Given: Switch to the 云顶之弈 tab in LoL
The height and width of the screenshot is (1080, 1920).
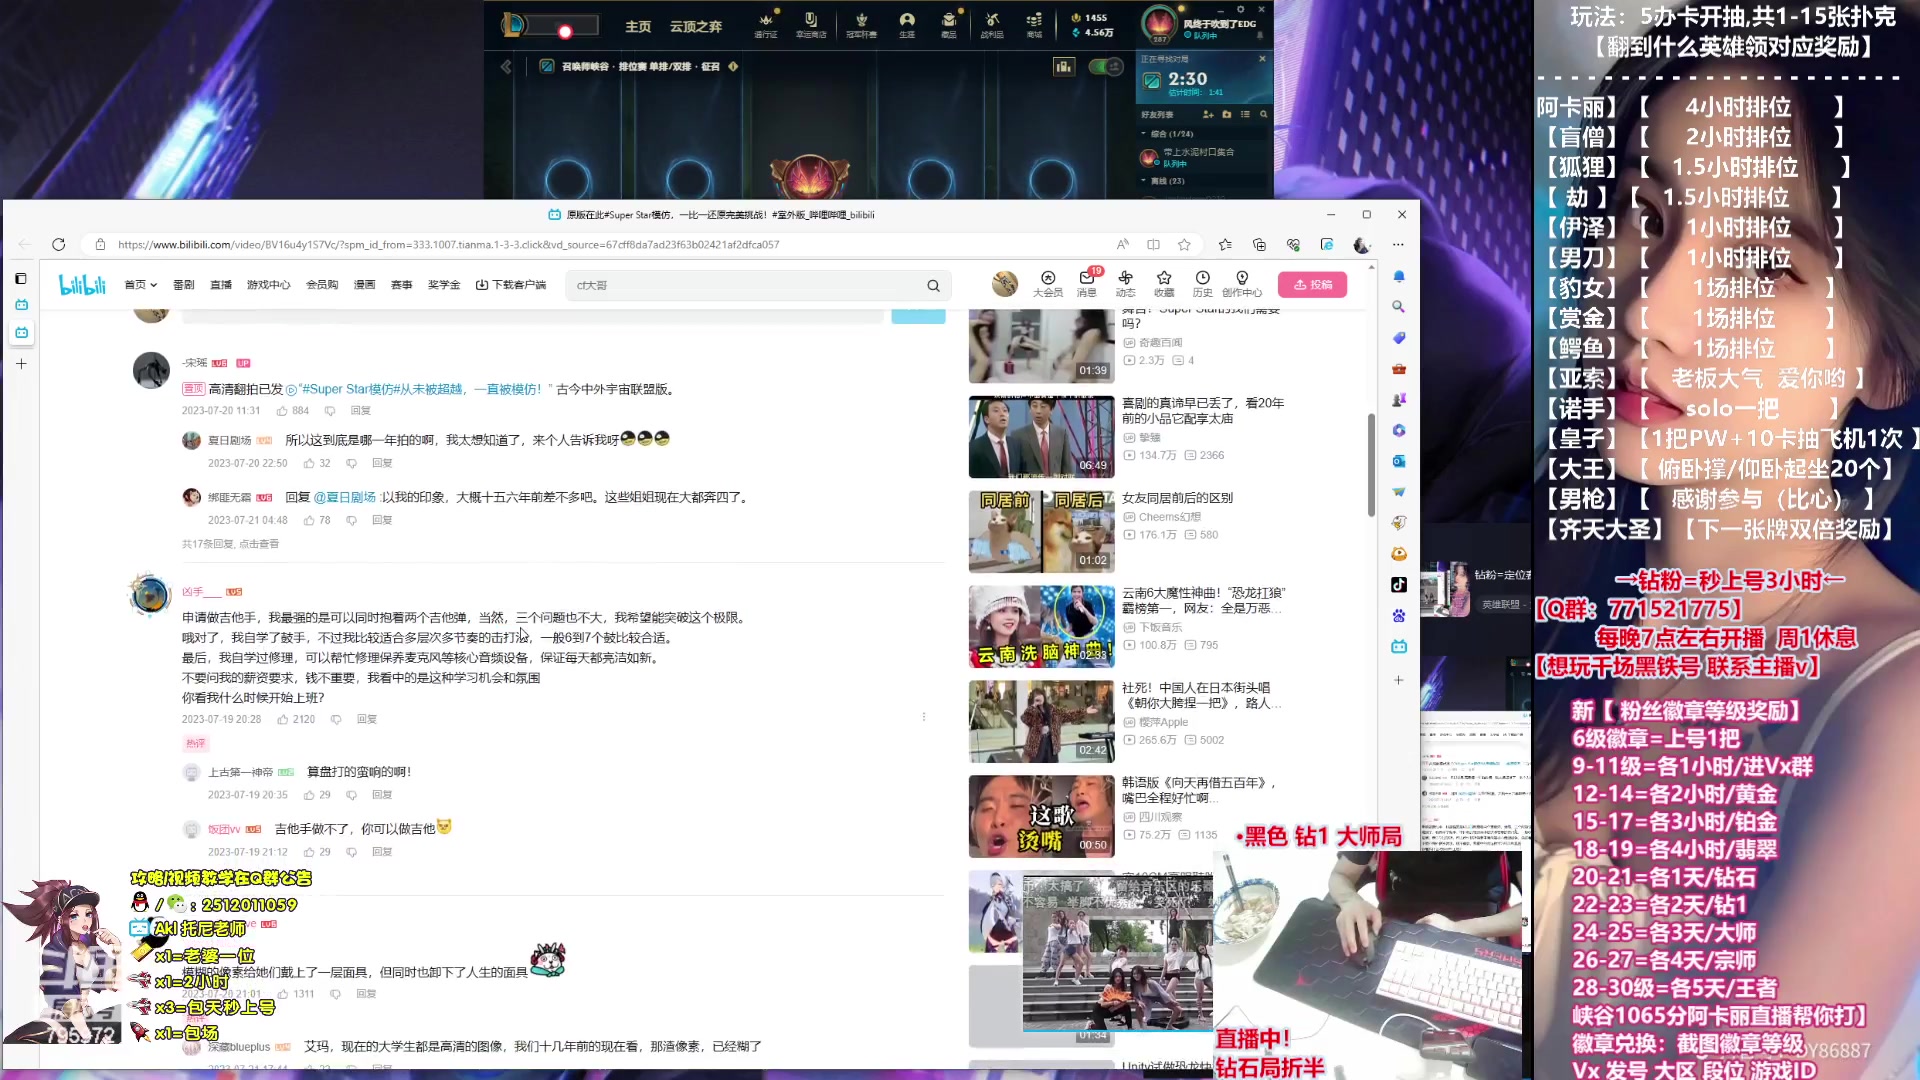Looking at the screenshot, I should [x=696, y=27].
